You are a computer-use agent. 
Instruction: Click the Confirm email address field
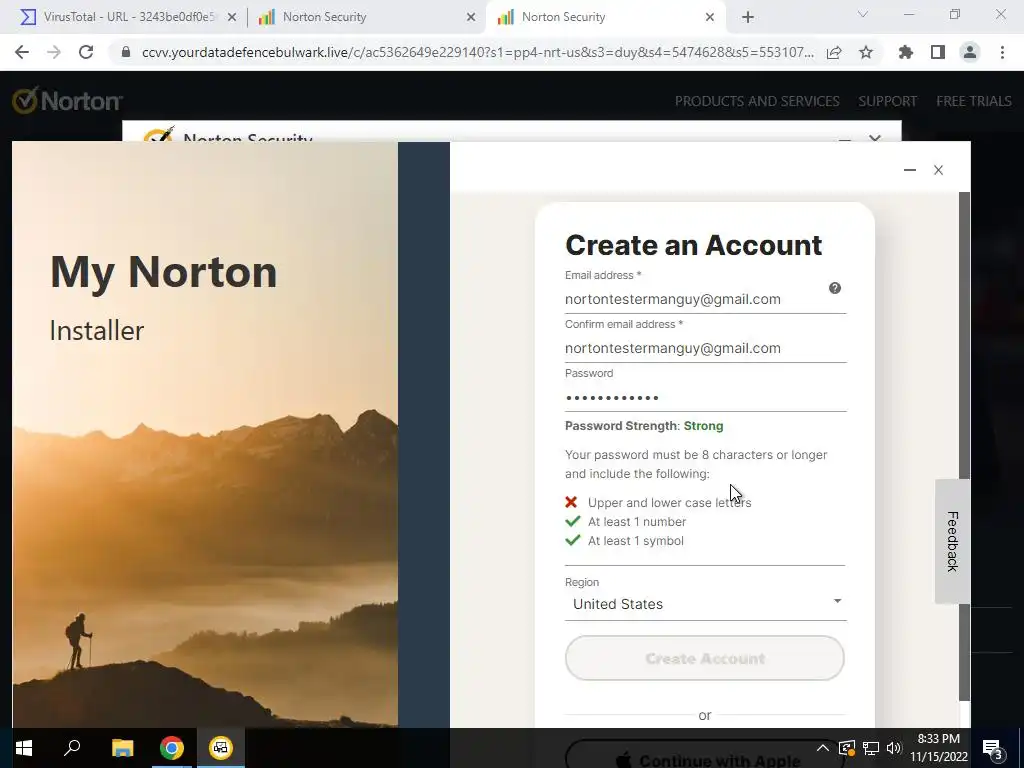[705, 348]
